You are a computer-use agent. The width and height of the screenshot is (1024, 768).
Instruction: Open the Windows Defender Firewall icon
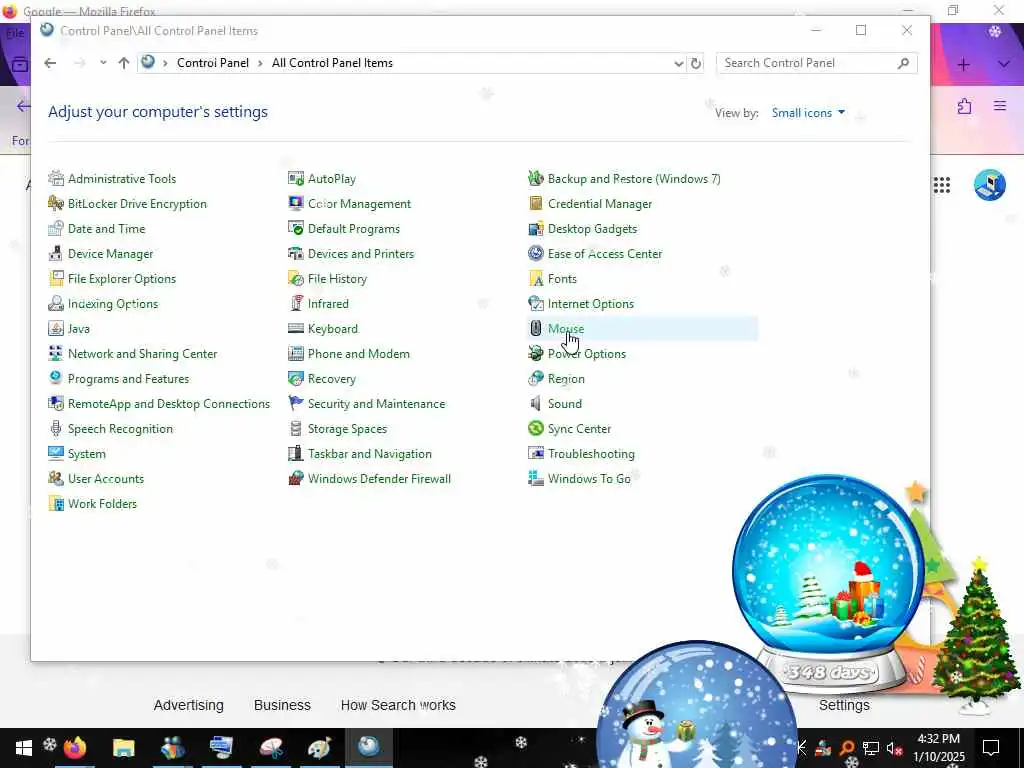(x=296, y=478)
